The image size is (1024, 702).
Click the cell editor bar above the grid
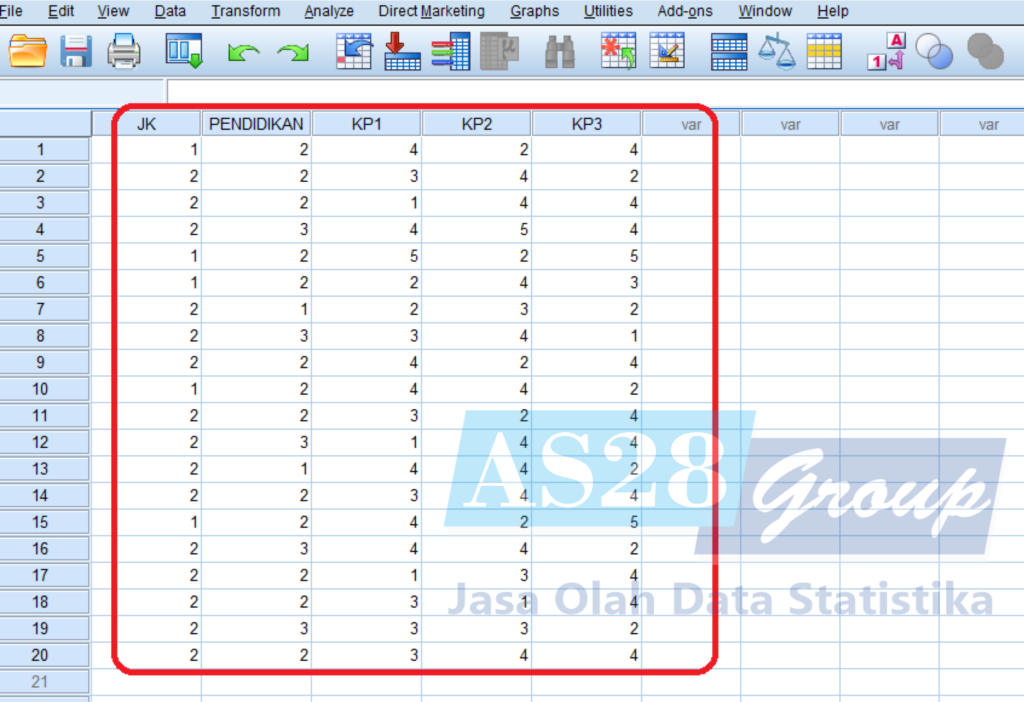tap(590, 92)
